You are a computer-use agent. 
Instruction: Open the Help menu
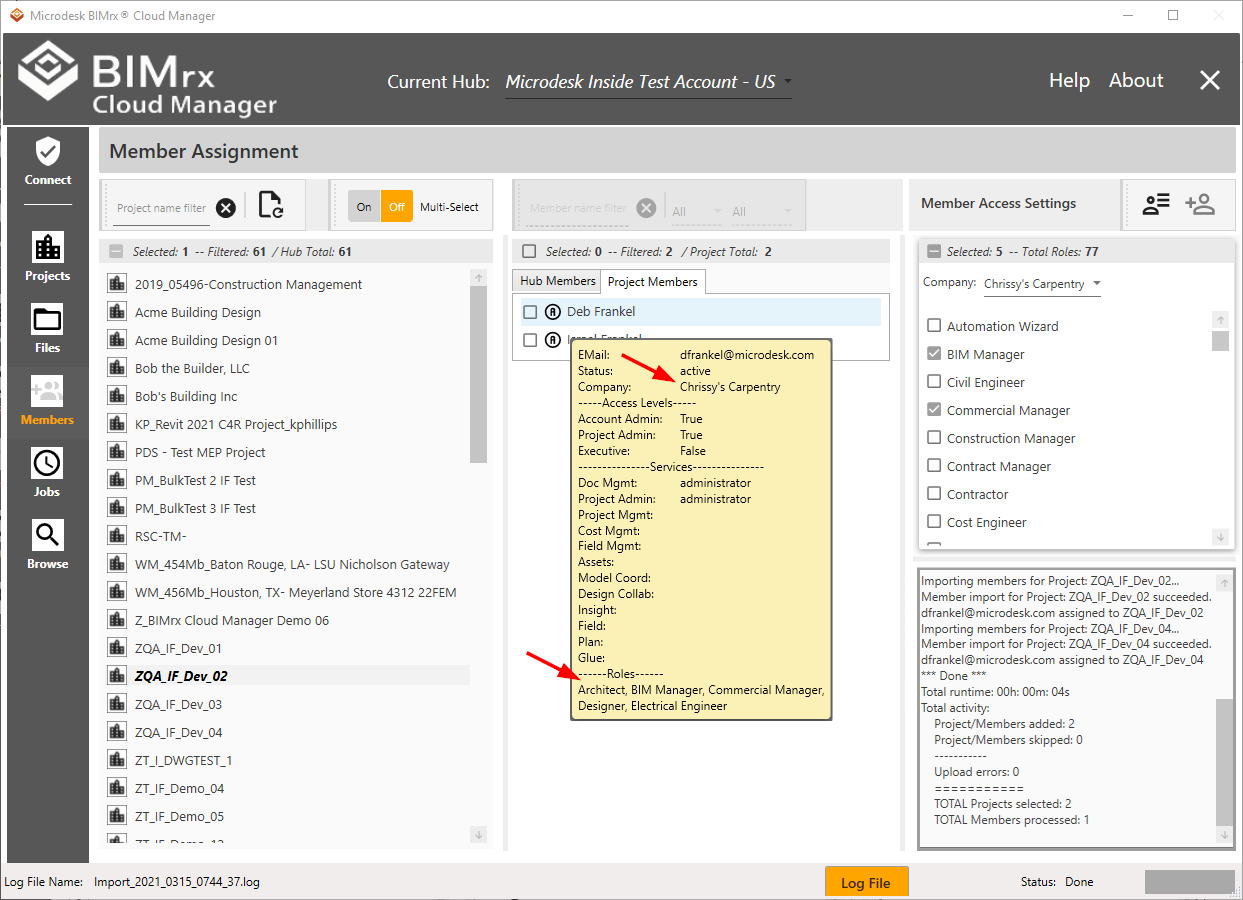coord(1069,81)
